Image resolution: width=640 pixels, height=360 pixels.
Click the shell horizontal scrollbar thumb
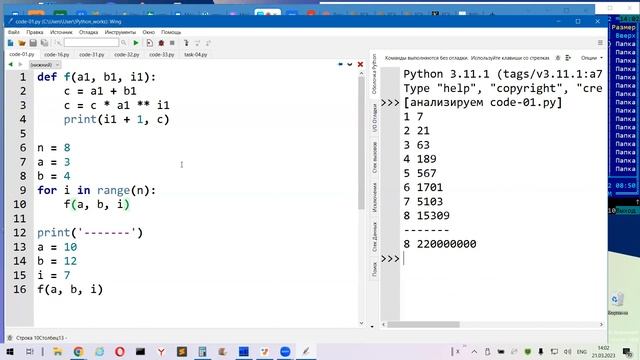[x=424, y=324]
